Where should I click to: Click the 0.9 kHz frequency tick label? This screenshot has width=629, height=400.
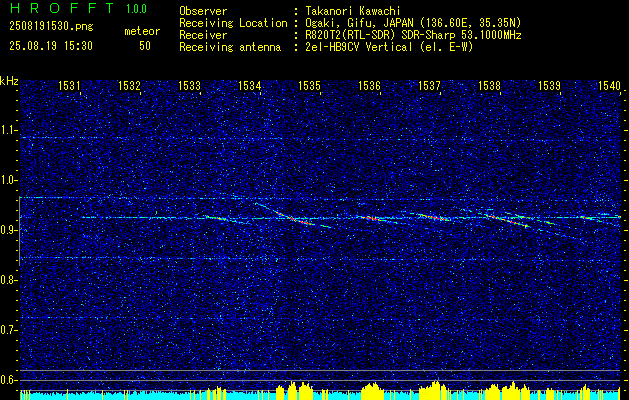tap(7, 230)
